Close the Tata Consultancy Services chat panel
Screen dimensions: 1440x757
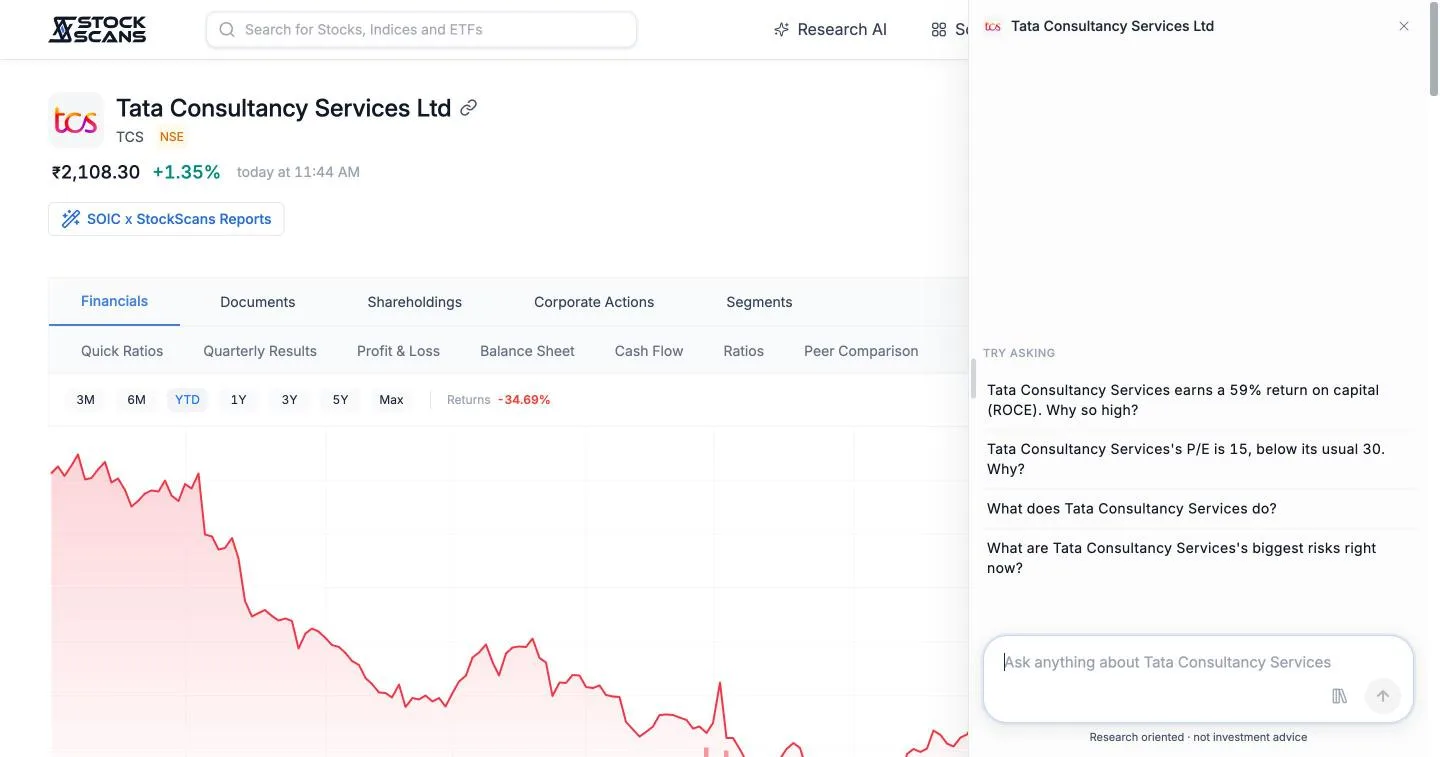[x=1404, y=26]
